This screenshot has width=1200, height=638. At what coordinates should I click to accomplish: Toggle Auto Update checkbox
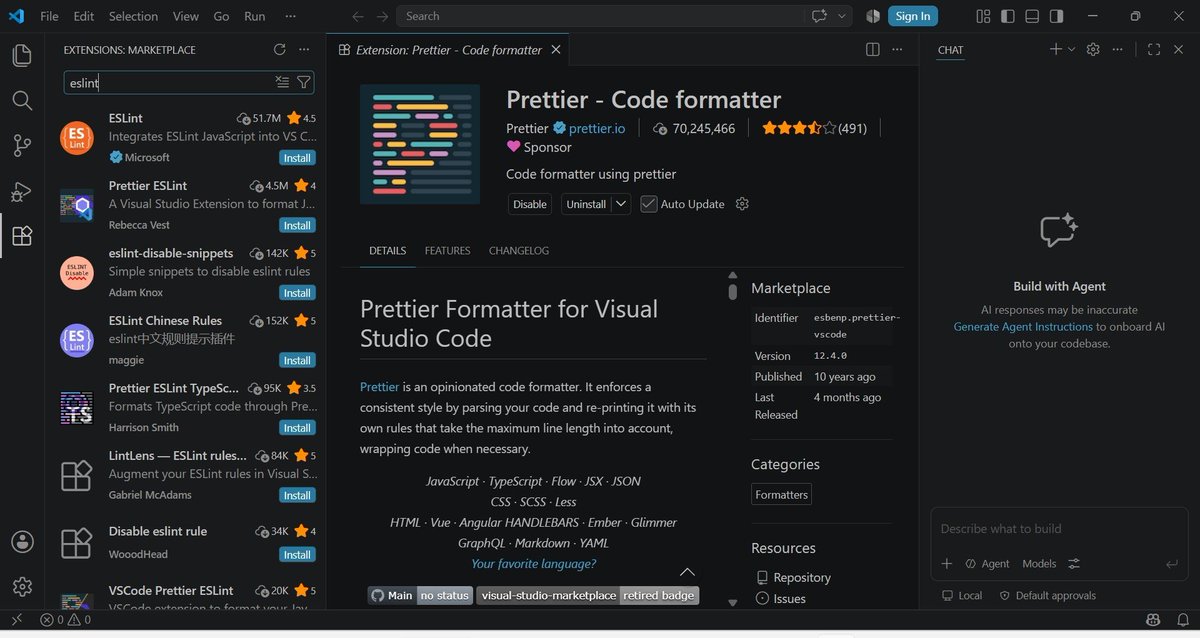pyautogui.click(x=649, y=204)
